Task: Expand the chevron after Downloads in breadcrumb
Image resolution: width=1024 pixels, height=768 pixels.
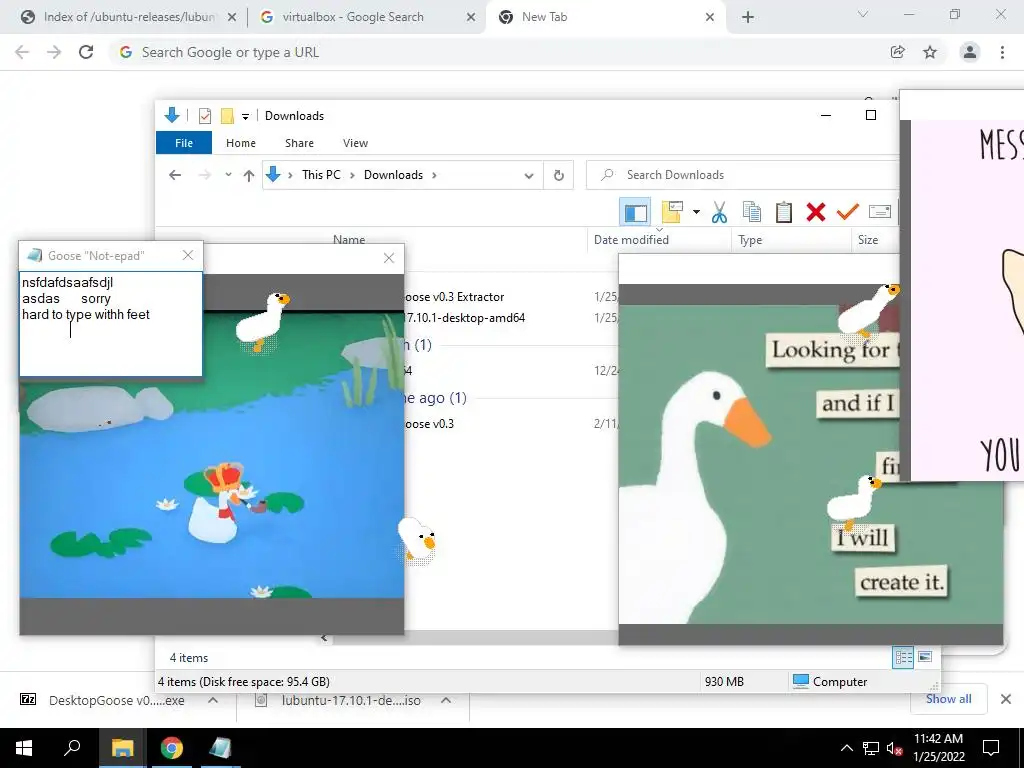Action: 434,175
